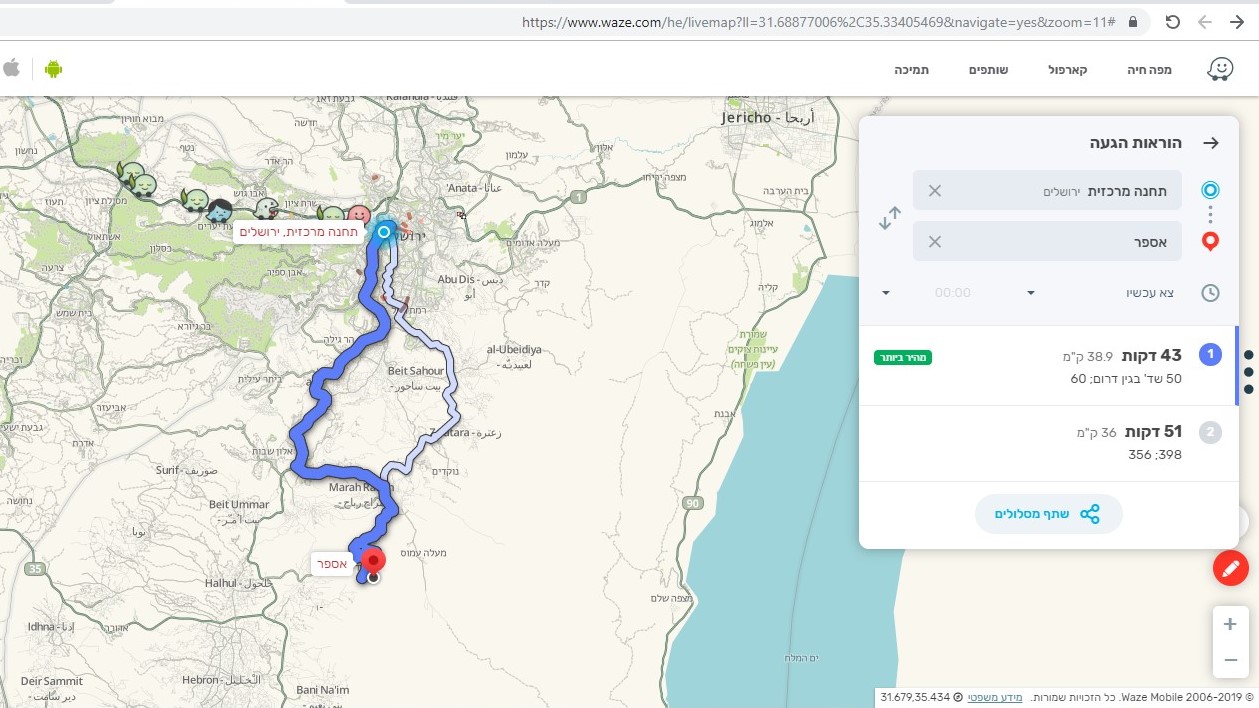Clear the אספר destination field
The height and width of the screenshot is (708, 1259).
935,241
